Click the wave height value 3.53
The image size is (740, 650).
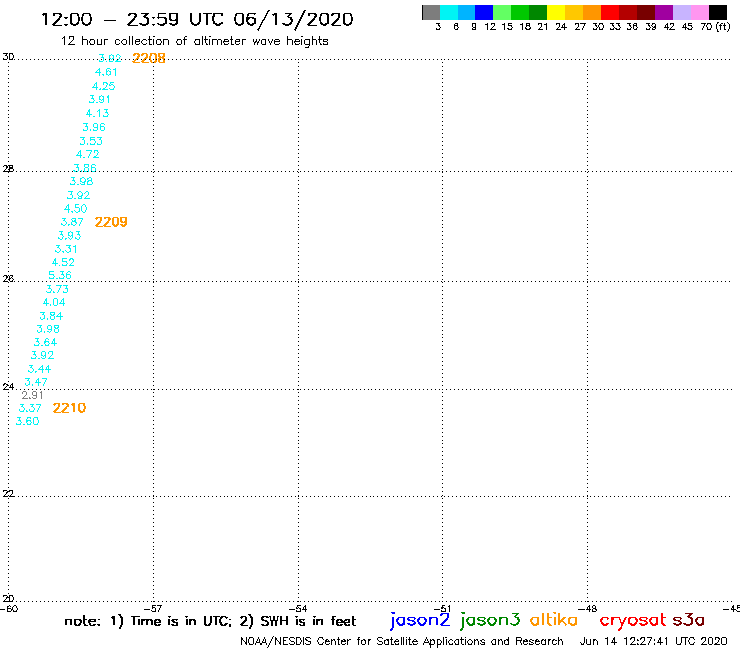(91, 141)
